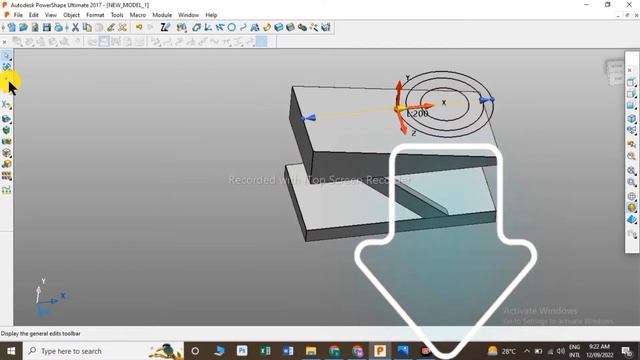The width and height of the screenshot is (640, 360).
Task: Open Excel from taskbar
Action: point(265,351)
